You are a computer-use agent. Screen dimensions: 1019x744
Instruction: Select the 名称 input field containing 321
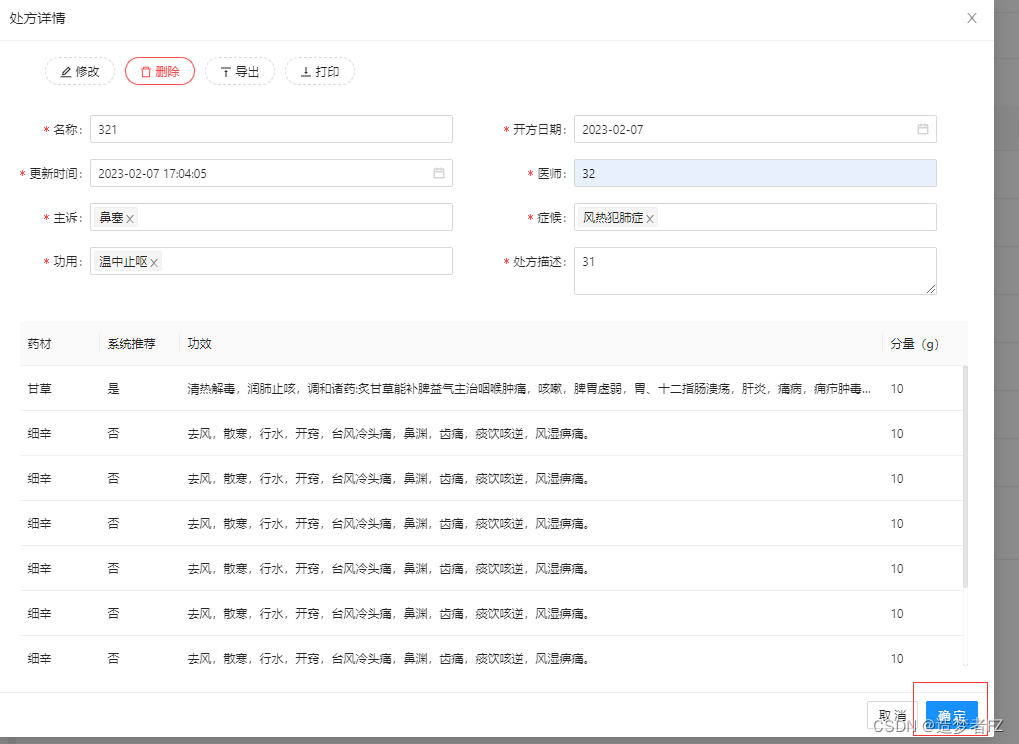(270, 129)
